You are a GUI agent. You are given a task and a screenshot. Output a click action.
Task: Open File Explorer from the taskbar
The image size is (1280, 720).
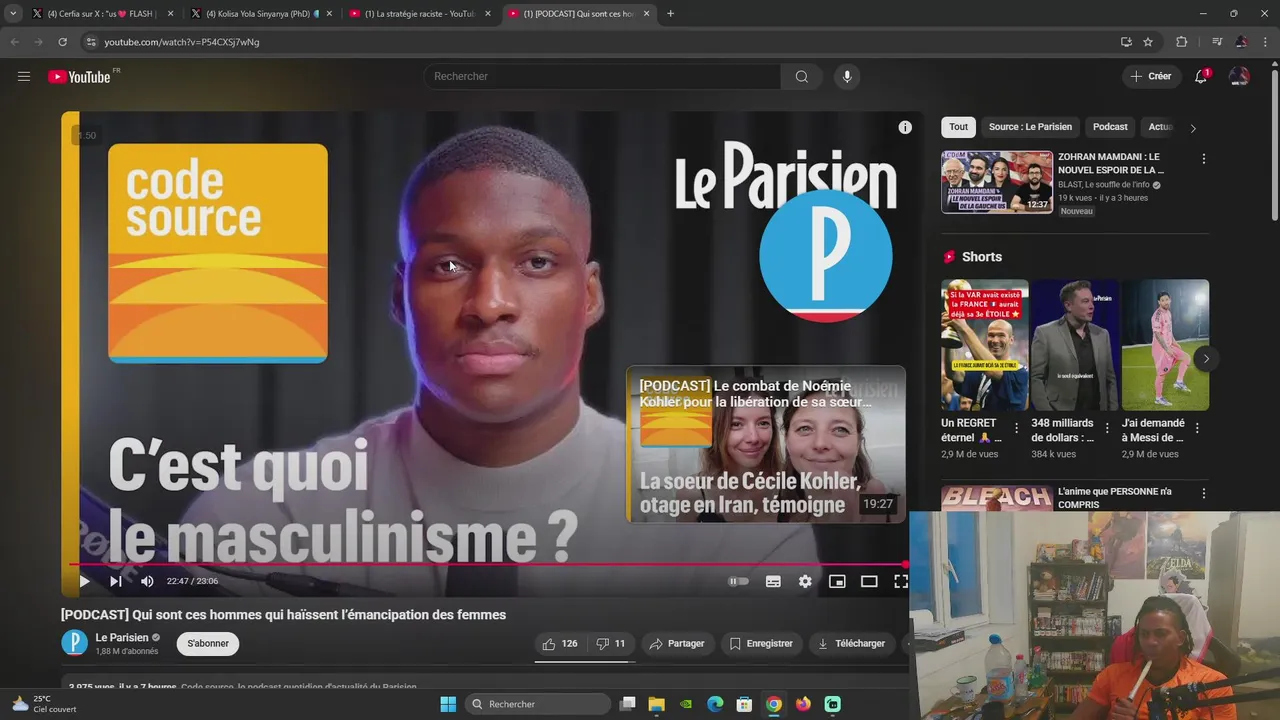[656, 704]
